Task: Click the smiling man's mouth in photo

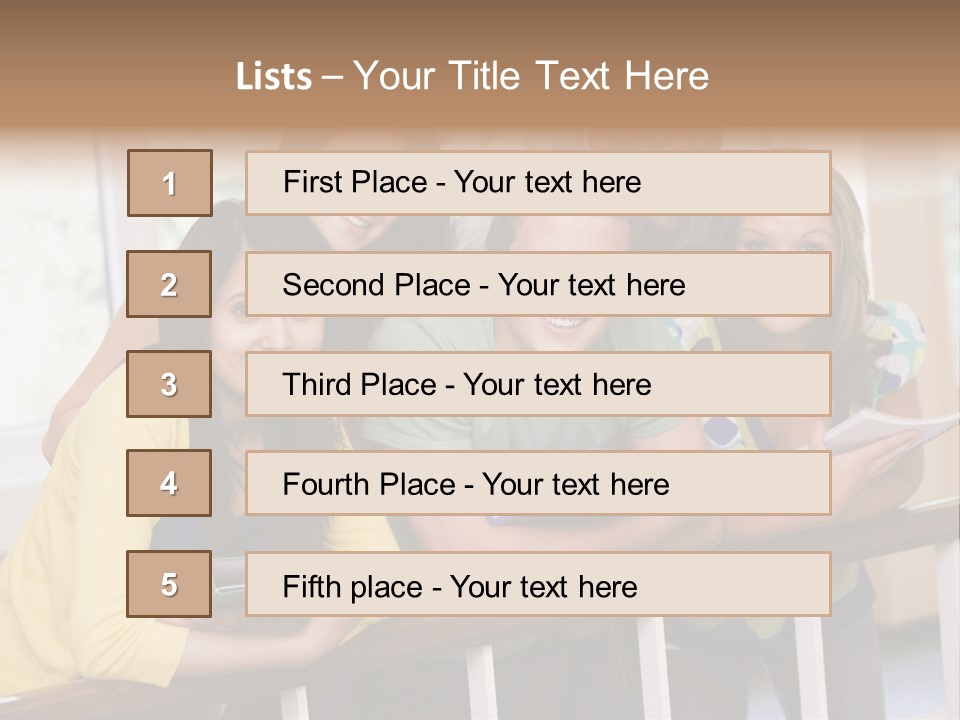Action: 566,324
